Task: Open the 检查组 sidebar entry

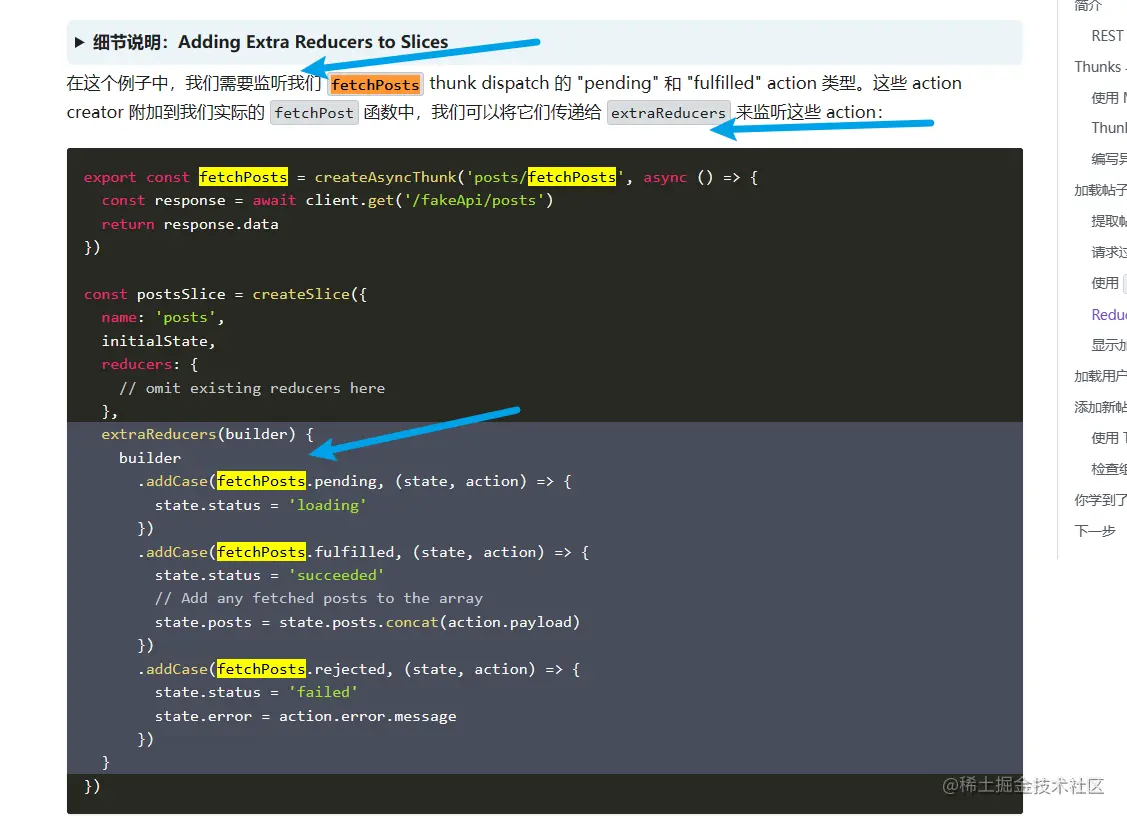Action: pos(1108,469)
